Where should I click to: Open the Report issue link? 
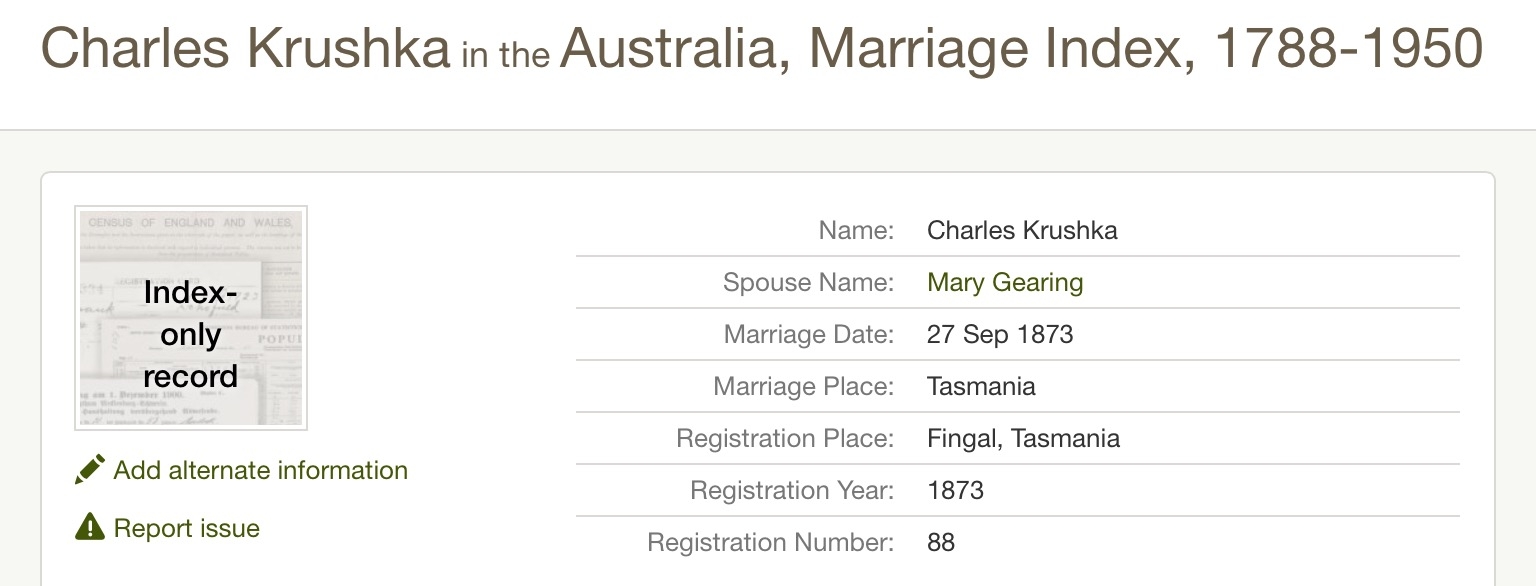[187, 528]
